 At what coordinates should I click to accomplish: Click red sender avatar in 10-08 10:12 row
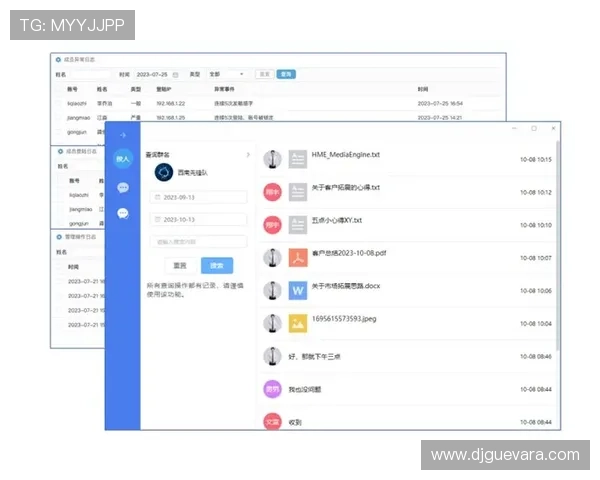272,192
